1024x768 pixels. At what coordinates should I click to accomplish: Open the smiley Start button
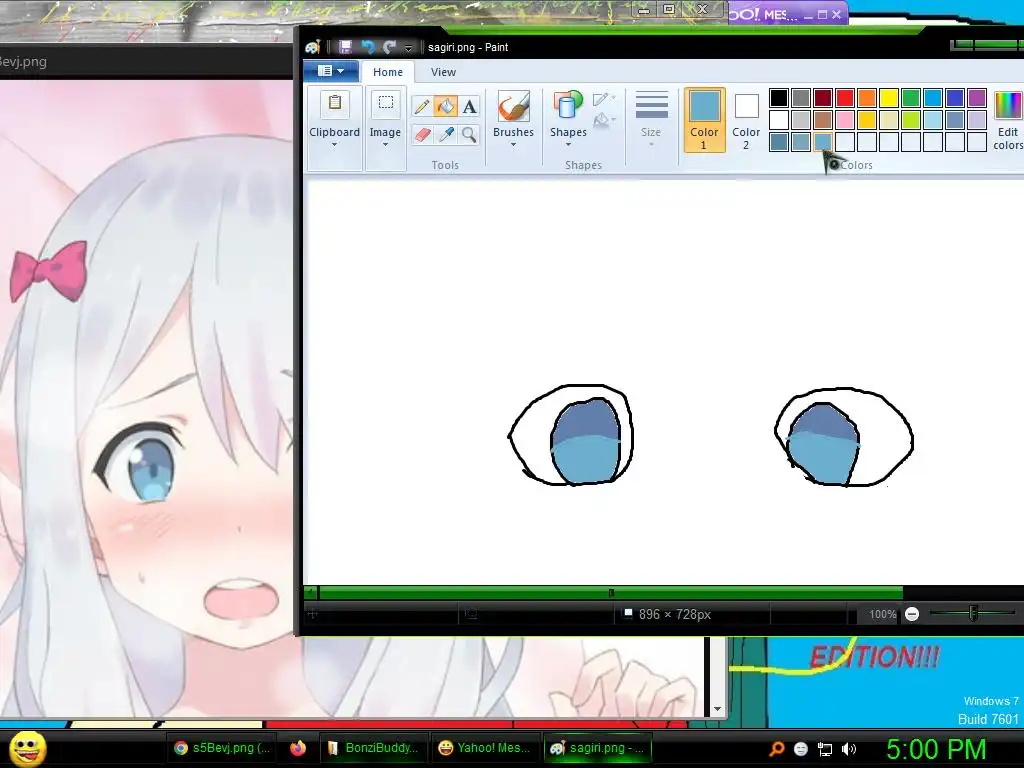[x=28, y=748]
